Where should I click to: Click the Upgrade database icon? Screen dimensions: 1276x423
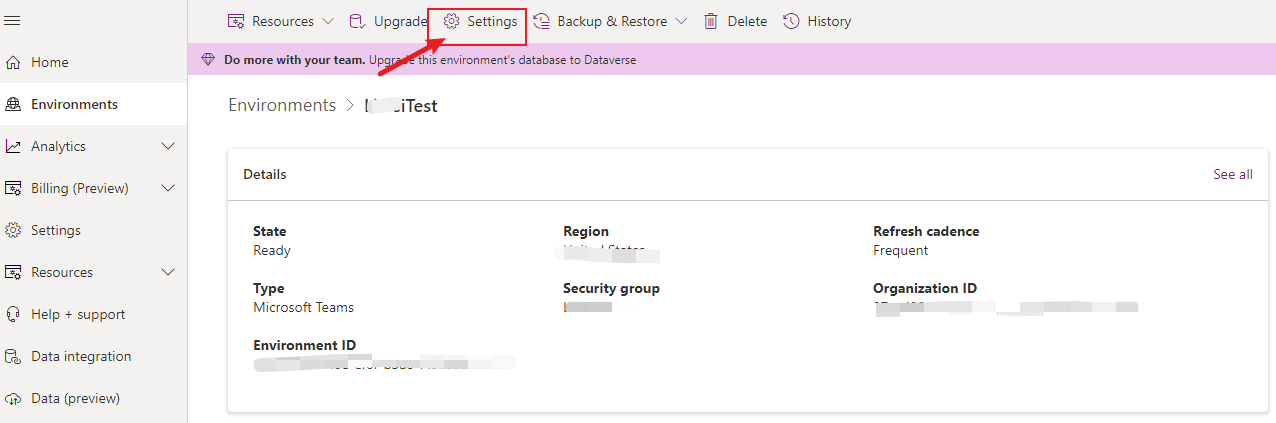(357, 21)
